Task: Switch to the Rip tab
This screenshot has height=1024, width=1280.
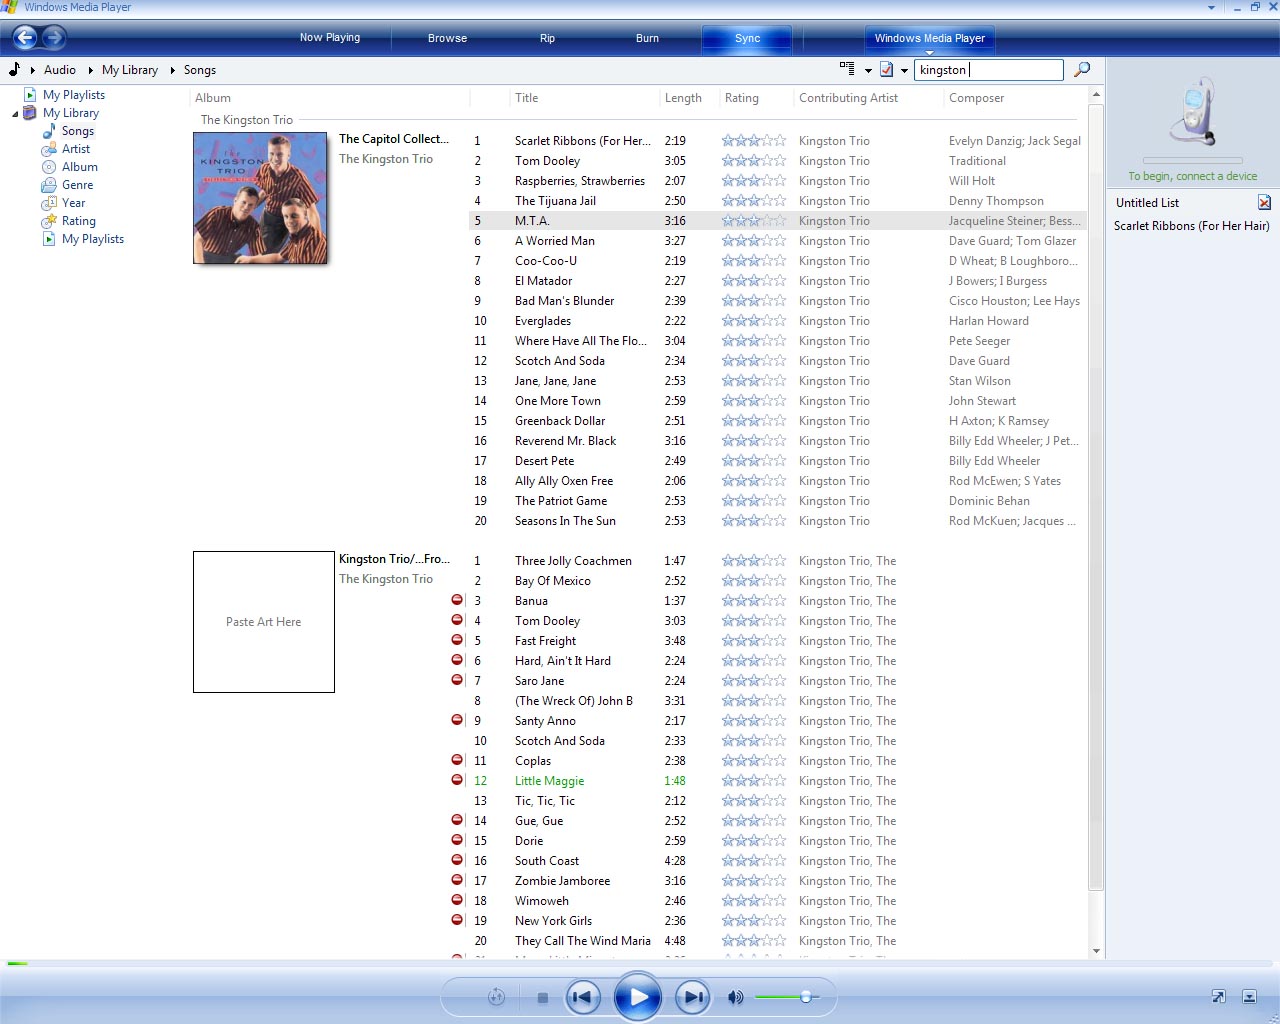Action: tap(547, 38)
